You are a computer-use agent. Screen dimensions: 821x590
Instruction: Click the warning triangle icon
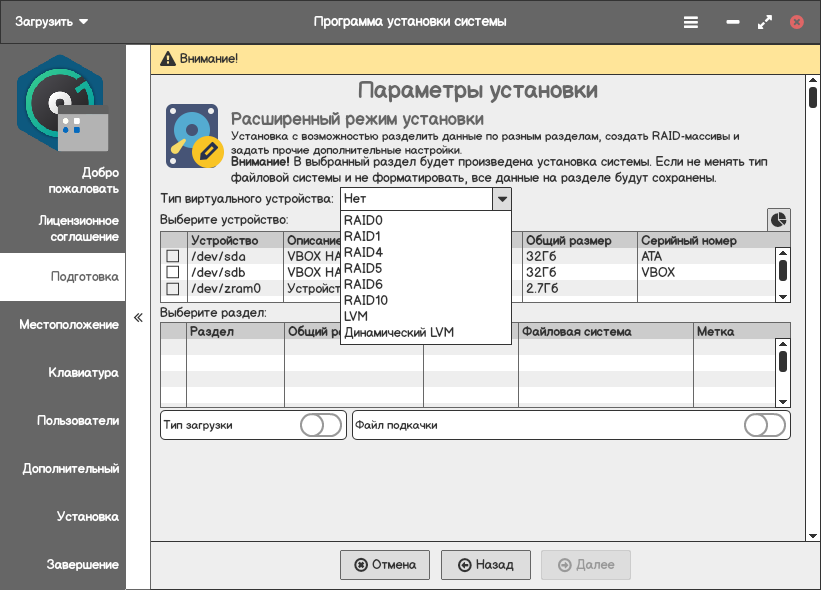[x=168, y=59]
